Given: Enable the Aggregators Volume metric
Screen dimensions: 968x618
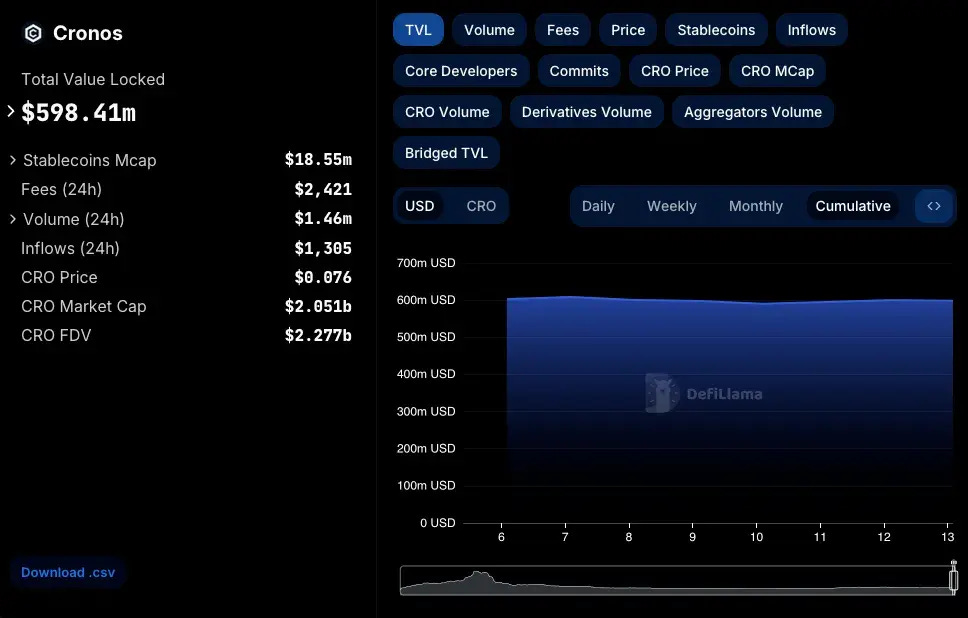Looking at the screenshot, I should 753,112.
